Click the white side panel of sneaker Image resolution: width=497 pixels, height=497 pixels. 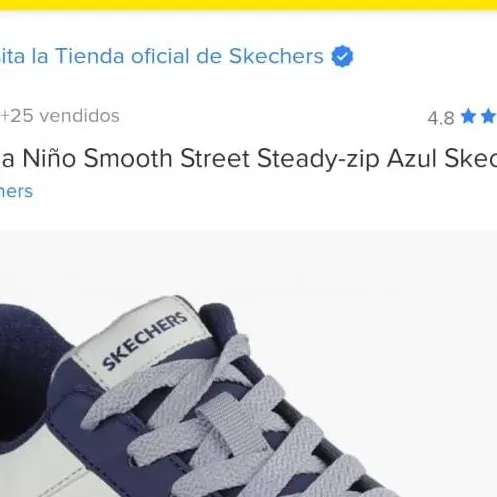(37, 467)
